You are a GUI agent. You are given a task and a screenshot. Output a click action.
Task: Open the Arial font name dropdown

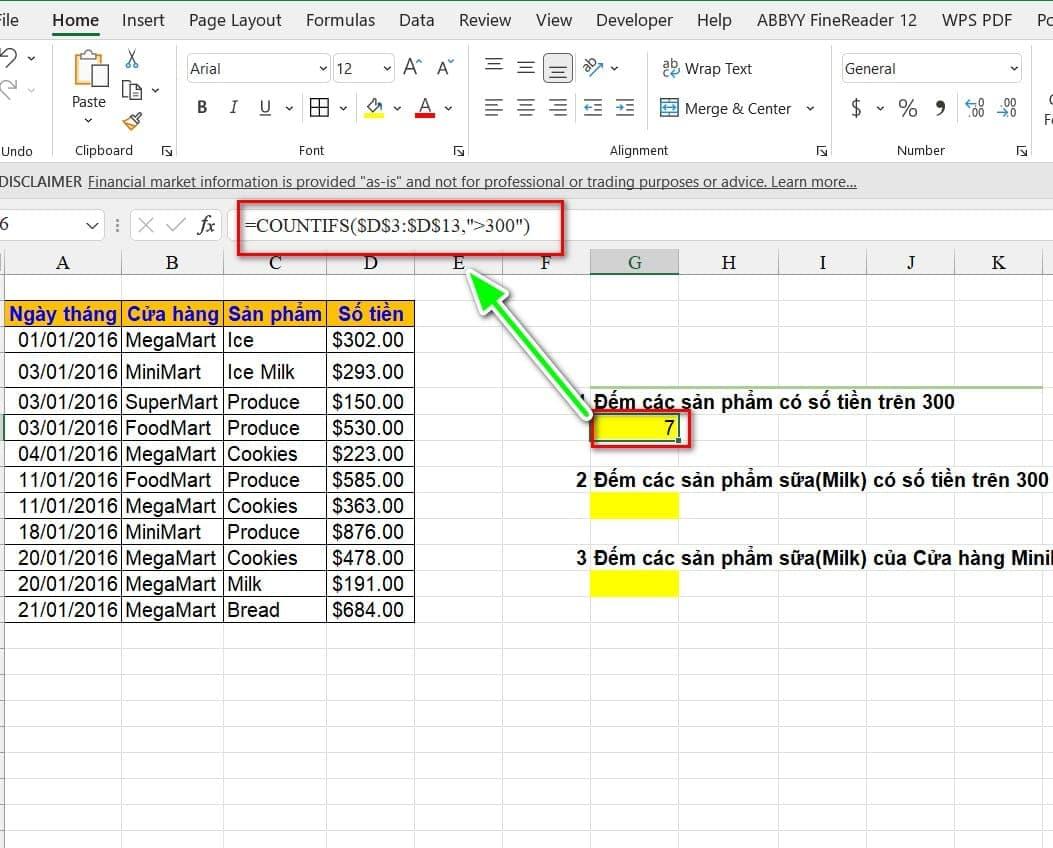322,69
